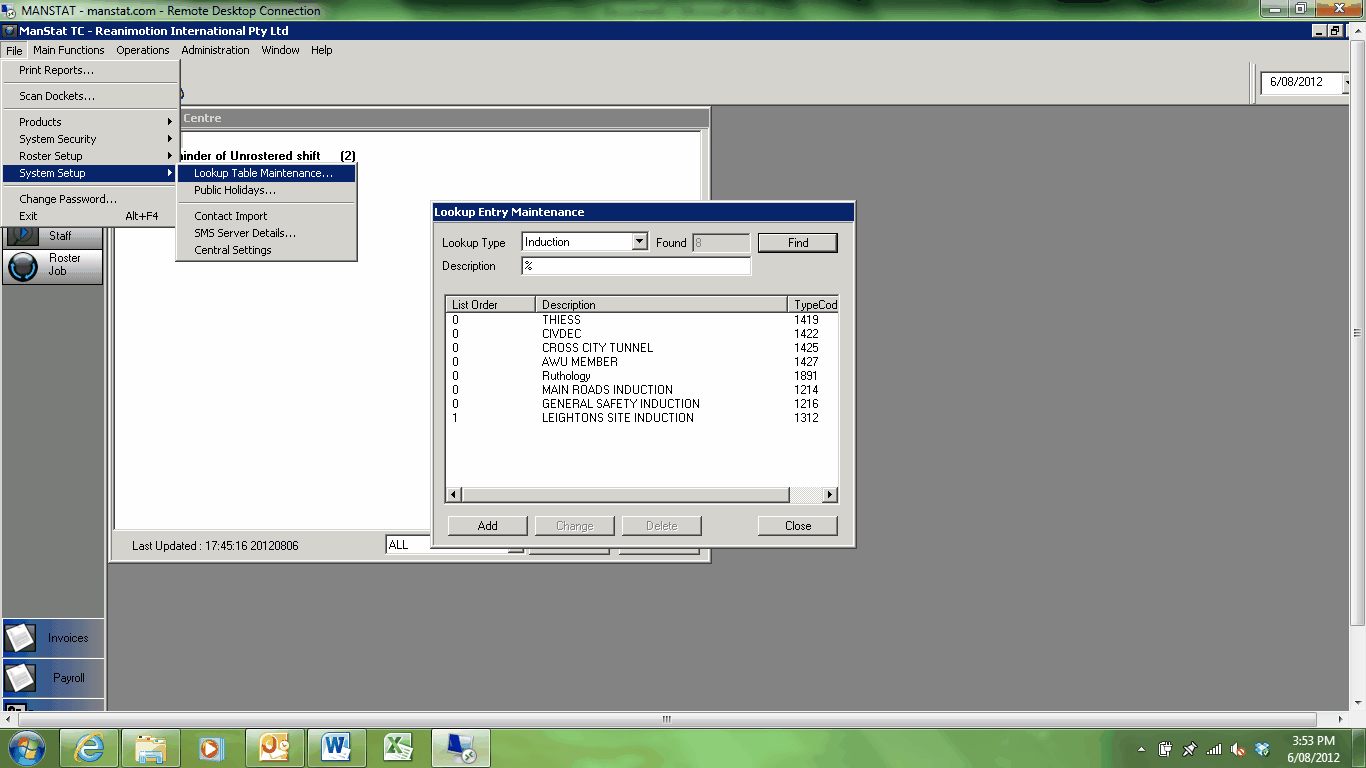The width and height of the screenshot is (1366, 768).
Task: Open Internet Explorer from taskbar
Action: [x=88, y=748]
